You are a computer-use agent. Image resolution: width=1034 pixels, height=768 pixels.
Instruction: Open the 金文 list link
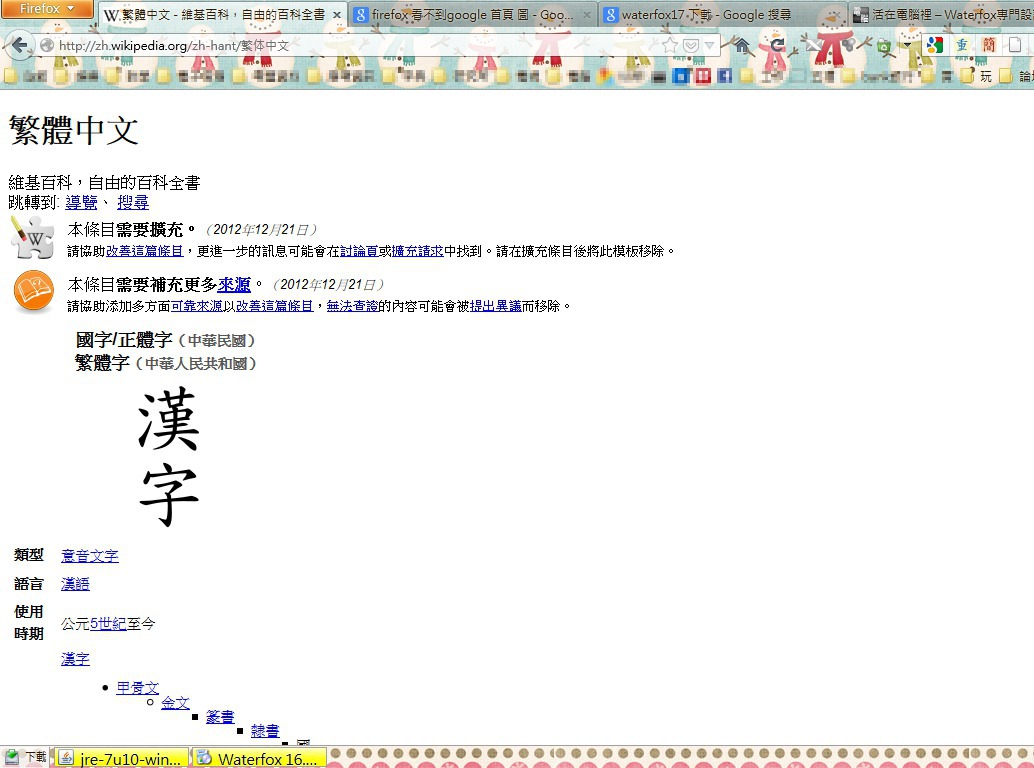pyautogui.click(x=175, y=703)
